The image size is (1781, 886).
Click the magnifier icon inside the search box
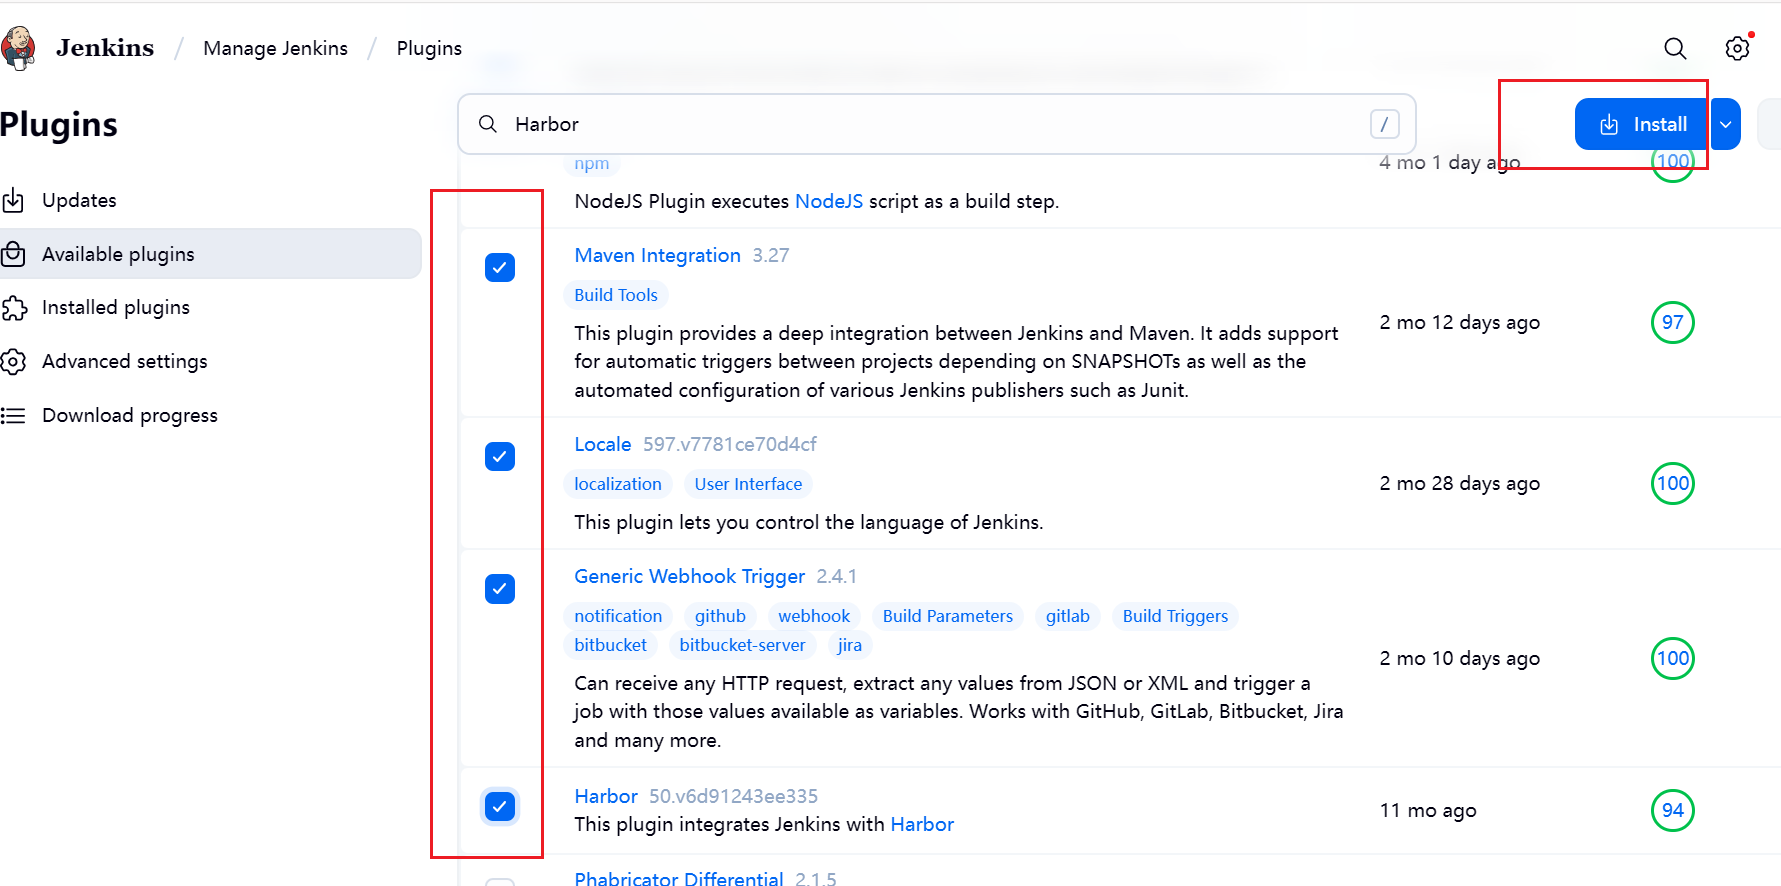click(x=488, y=124)
